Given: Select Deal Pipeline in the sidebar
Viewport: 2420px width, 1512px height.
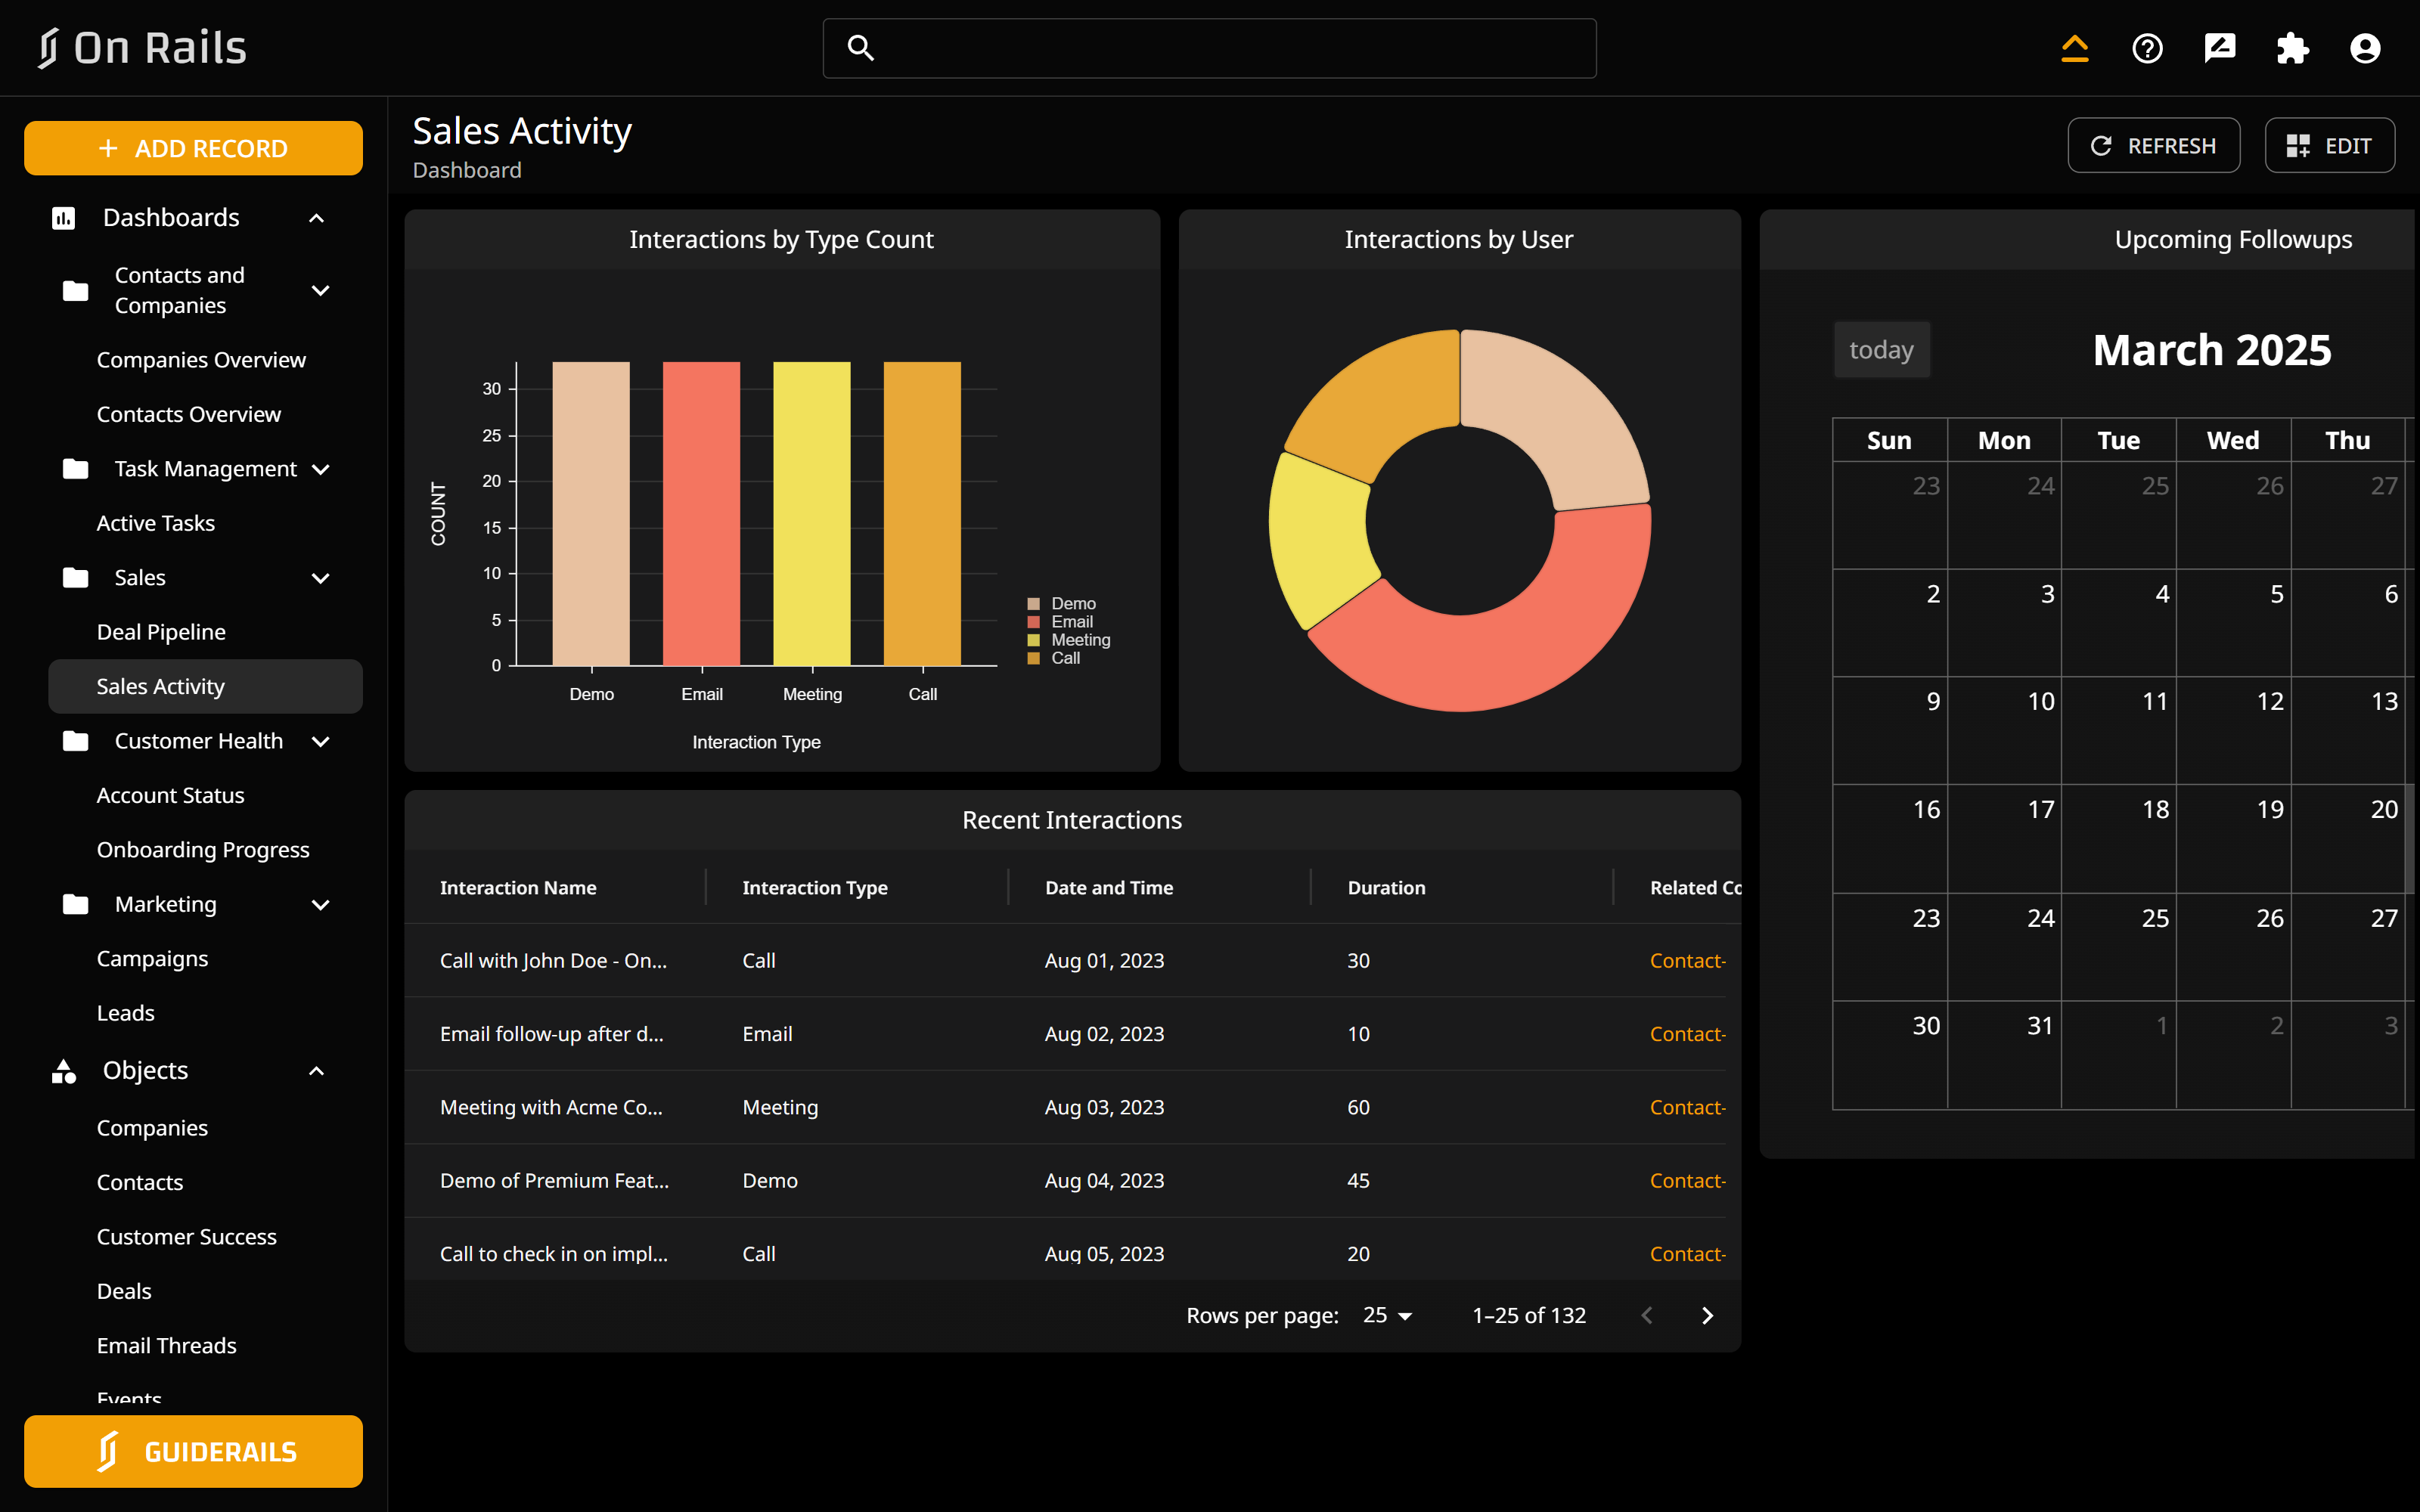Looking at the screenshot, I should click(161, 631).
